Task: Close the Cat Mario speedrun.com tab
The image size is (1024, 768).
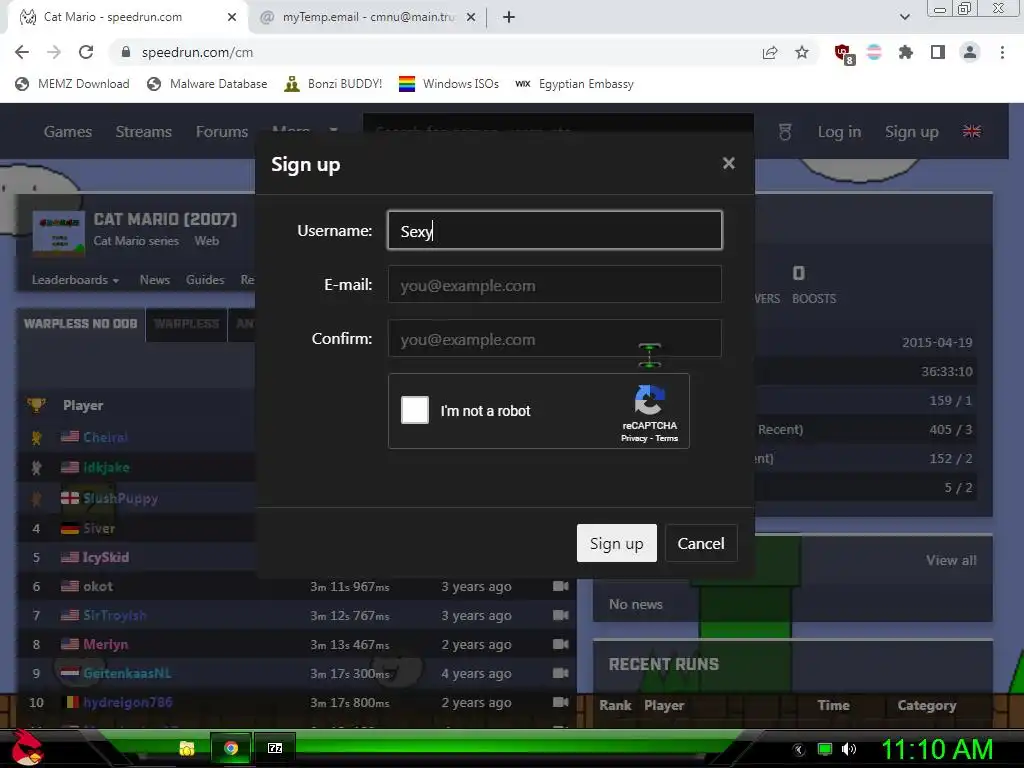Action: [x=232, y=17]
